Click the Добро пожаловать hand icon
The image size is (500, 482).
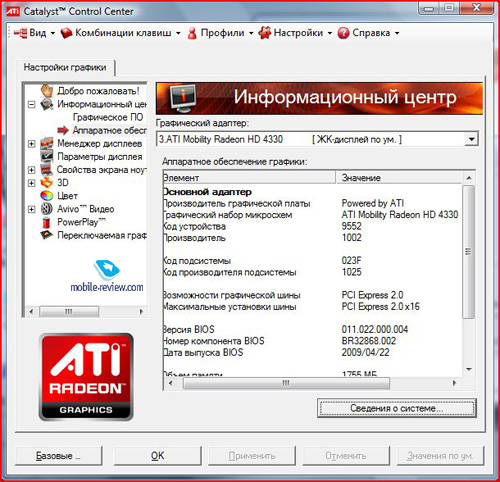(47, 91)
